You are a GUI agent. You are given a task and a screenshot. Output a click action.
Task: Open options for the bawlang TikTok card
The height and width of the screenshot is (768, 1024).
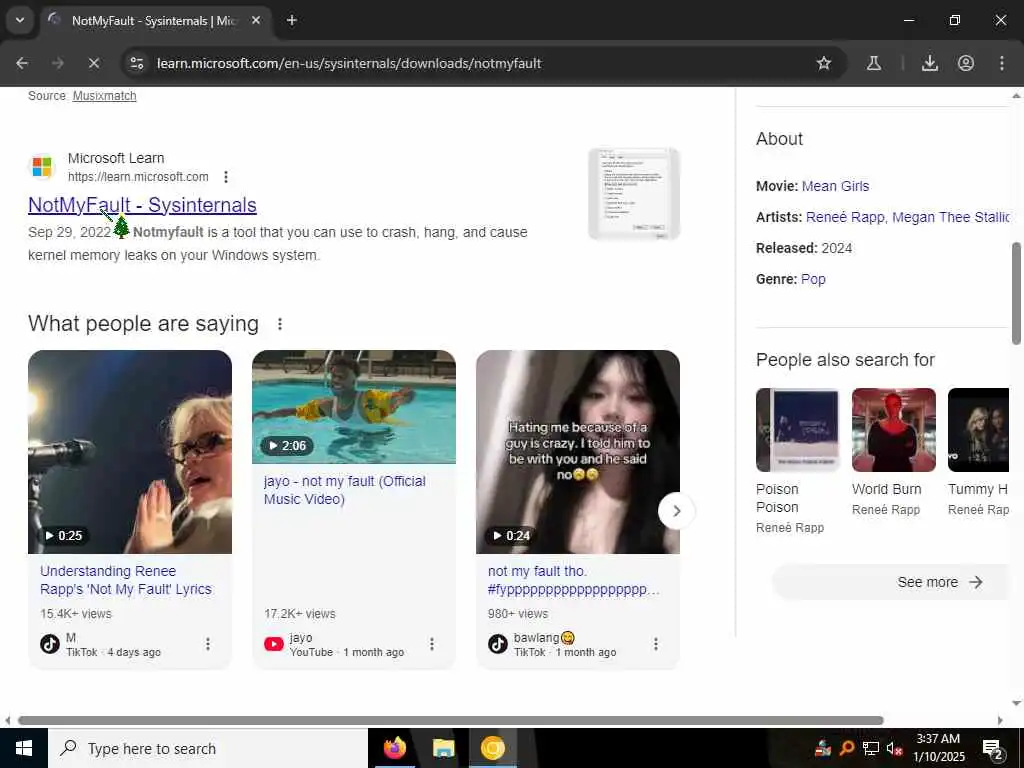[x=656, y=645]
